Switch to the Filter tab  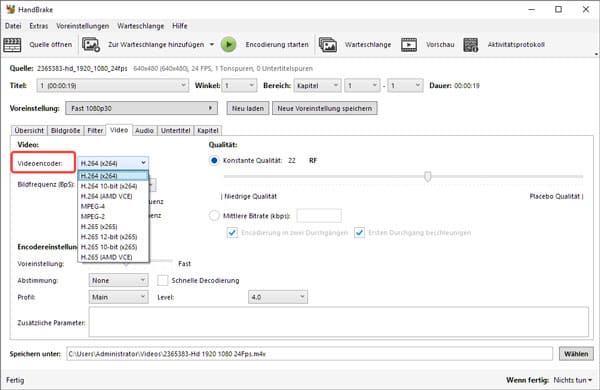click(x=95, y=131)
